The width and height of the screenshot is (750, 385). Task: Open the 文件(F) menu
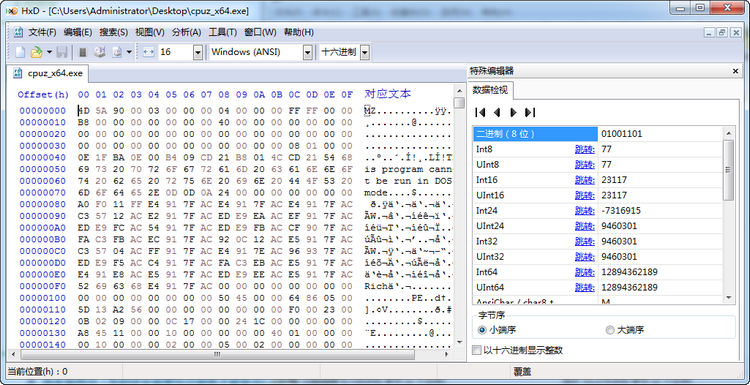coord(42,33)
